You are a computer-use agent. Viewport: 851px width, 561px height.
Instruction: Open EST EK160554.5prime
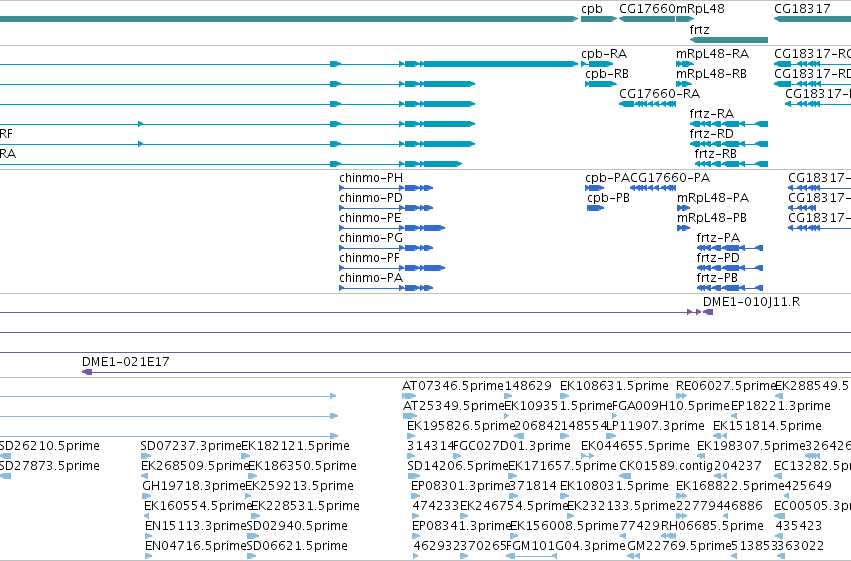coord(148,517)
